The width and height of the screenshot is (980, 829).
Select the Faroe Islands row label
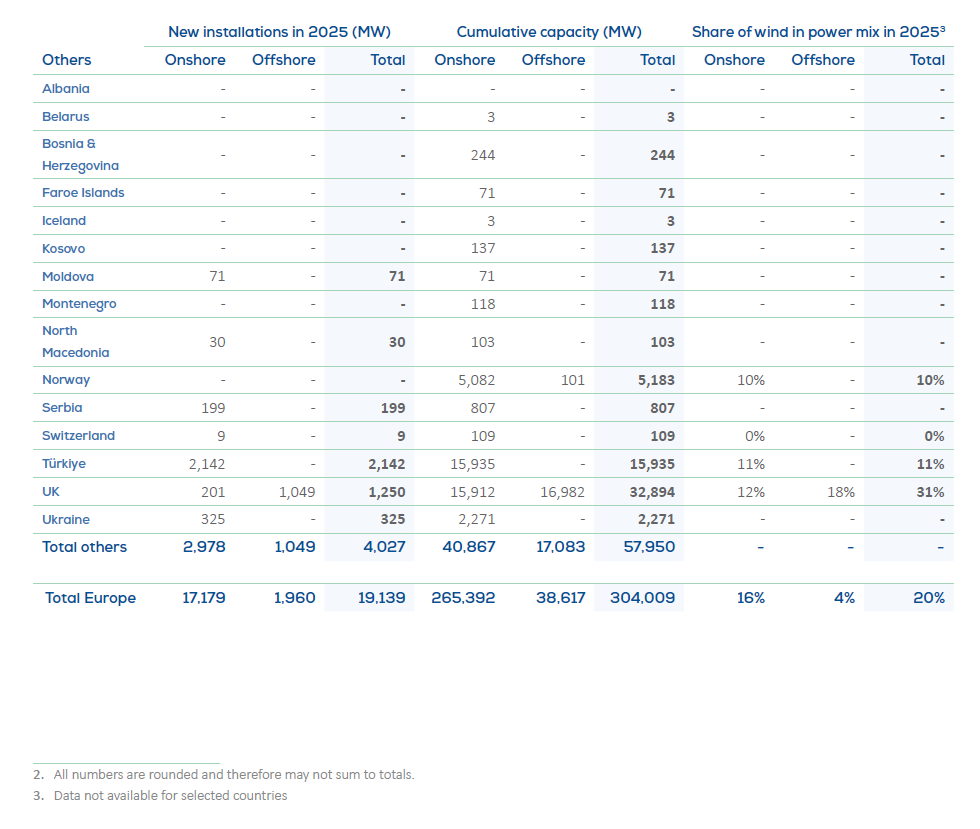click(x=83, y=193)
